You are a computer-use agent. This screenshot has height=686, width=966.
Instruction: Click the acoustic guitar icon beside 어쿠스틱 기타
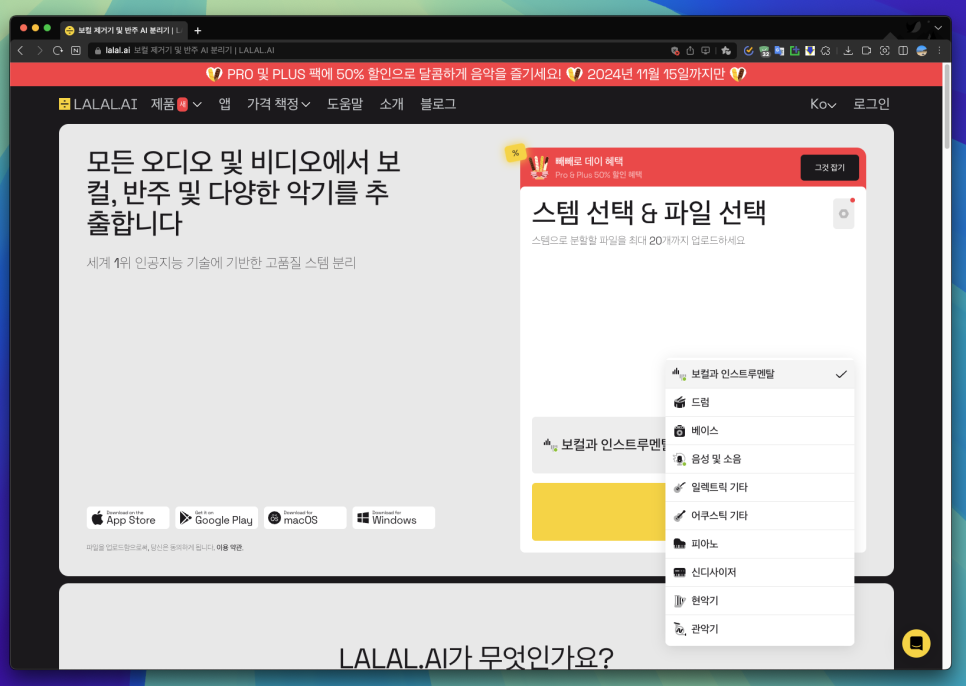pyautogui.click(x=680, y=515)
